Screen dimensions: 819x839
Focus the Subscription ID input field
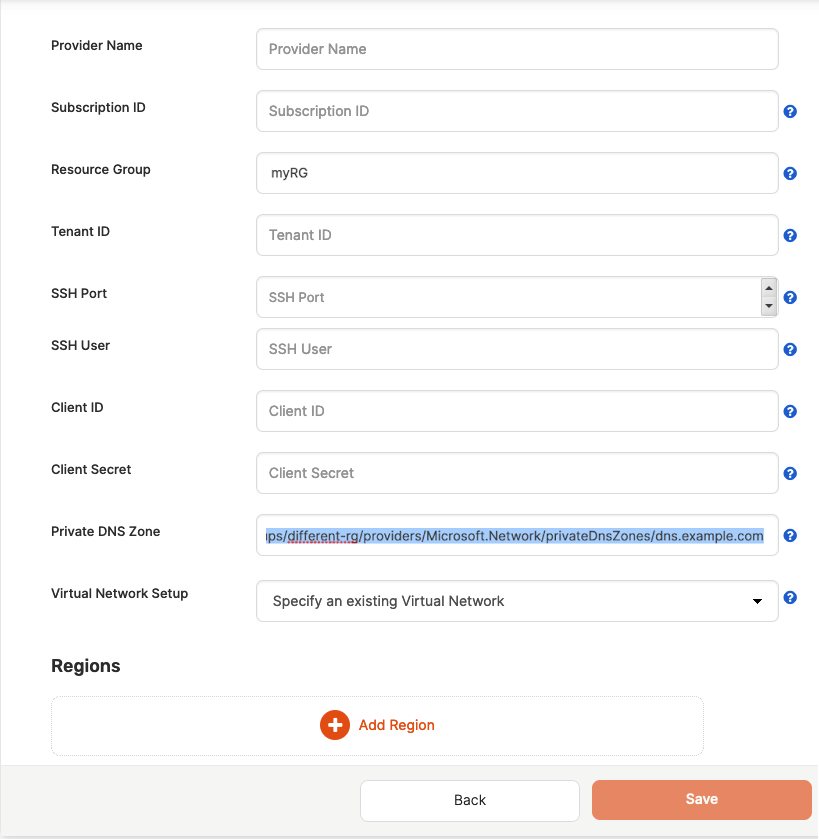point(517,111)
